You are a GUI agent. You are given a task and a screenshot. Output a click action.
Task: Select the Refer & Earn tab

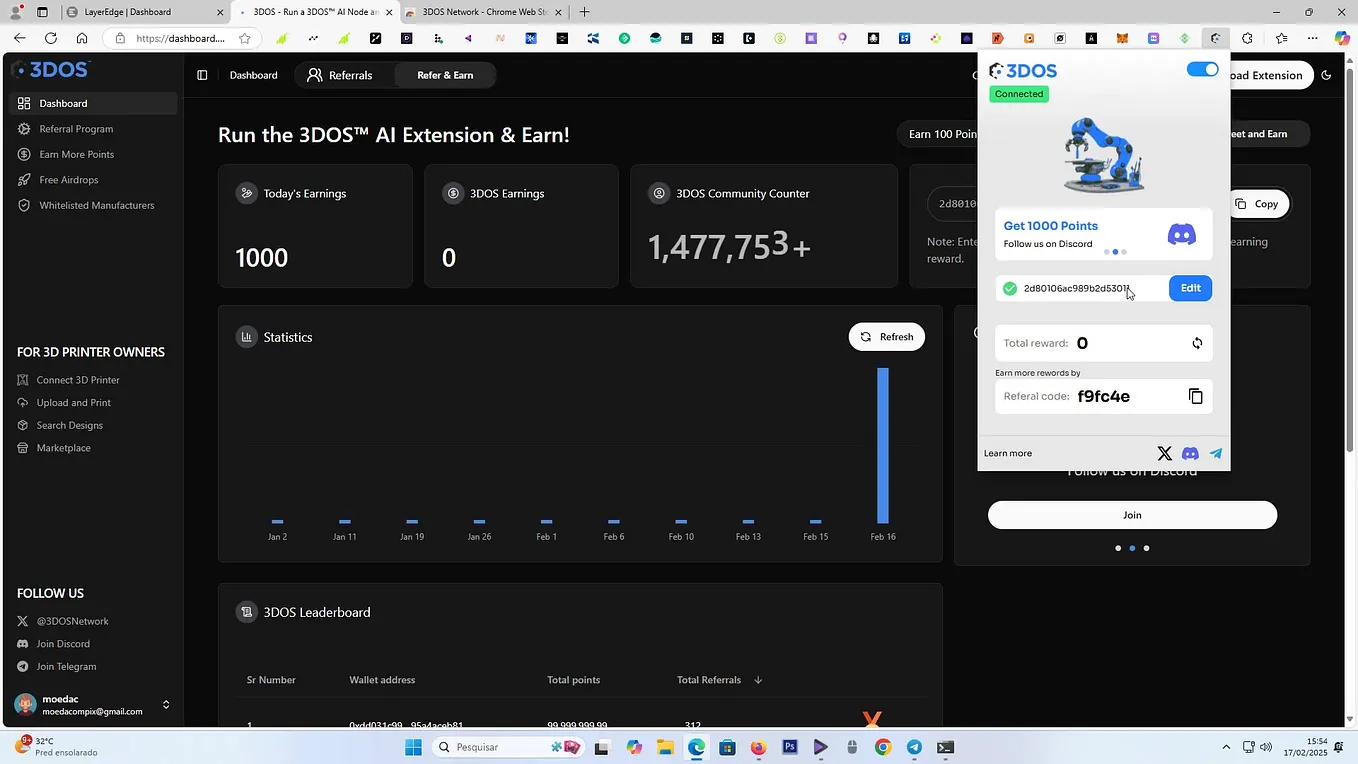445,75
